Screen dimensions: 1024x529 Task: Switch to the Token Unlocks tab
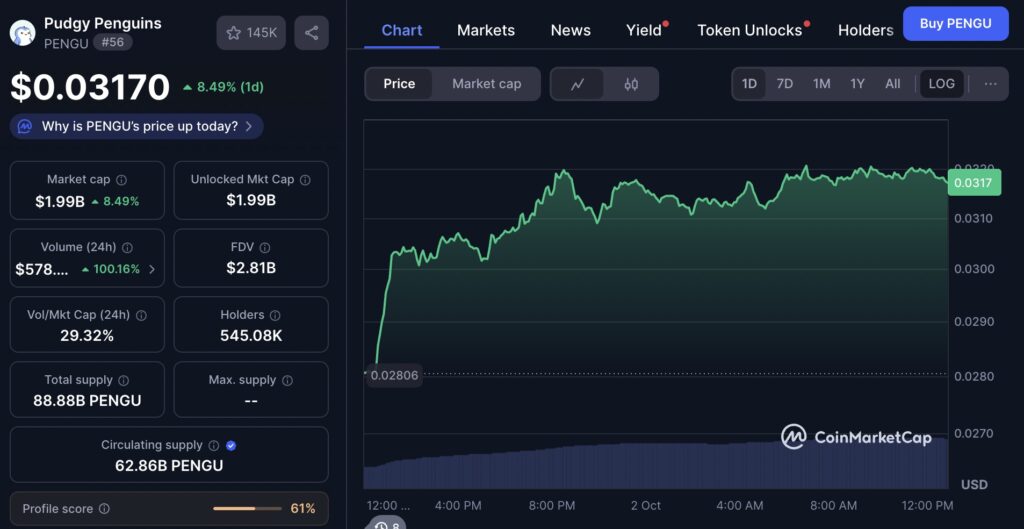click(750, 30)
